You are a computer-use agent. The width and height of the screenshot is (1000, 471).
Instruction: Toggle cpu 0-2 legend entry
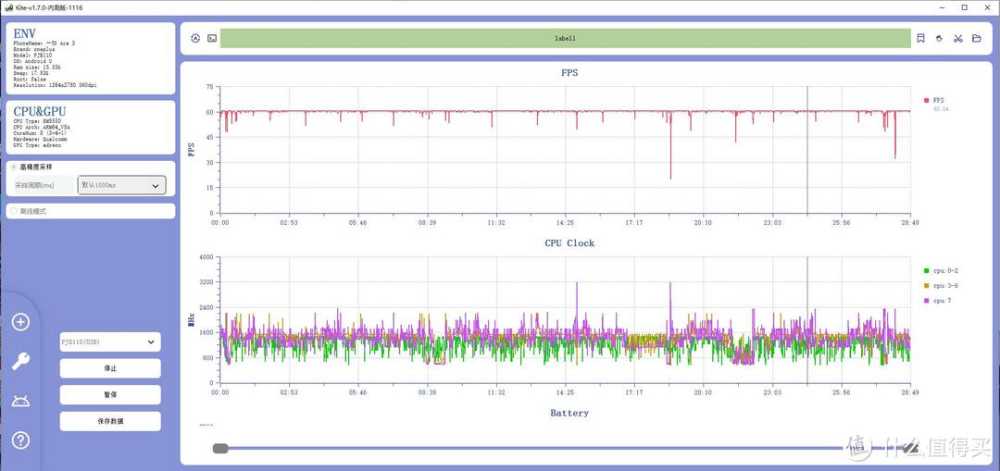(x=940, y=271)
